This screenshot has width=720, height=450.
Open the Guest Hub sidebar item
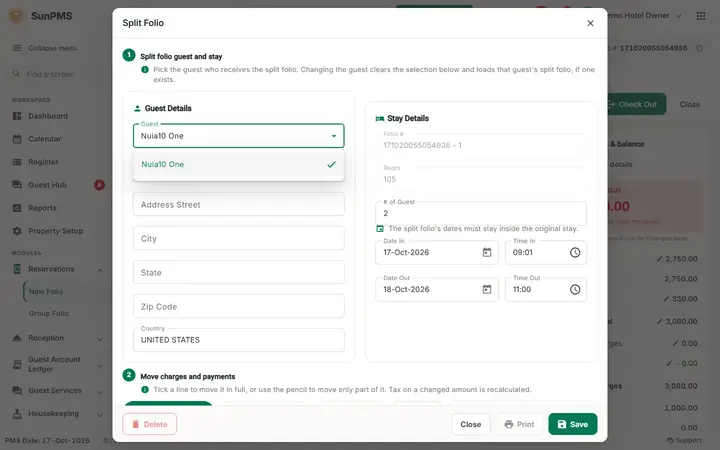click(47, 185)
